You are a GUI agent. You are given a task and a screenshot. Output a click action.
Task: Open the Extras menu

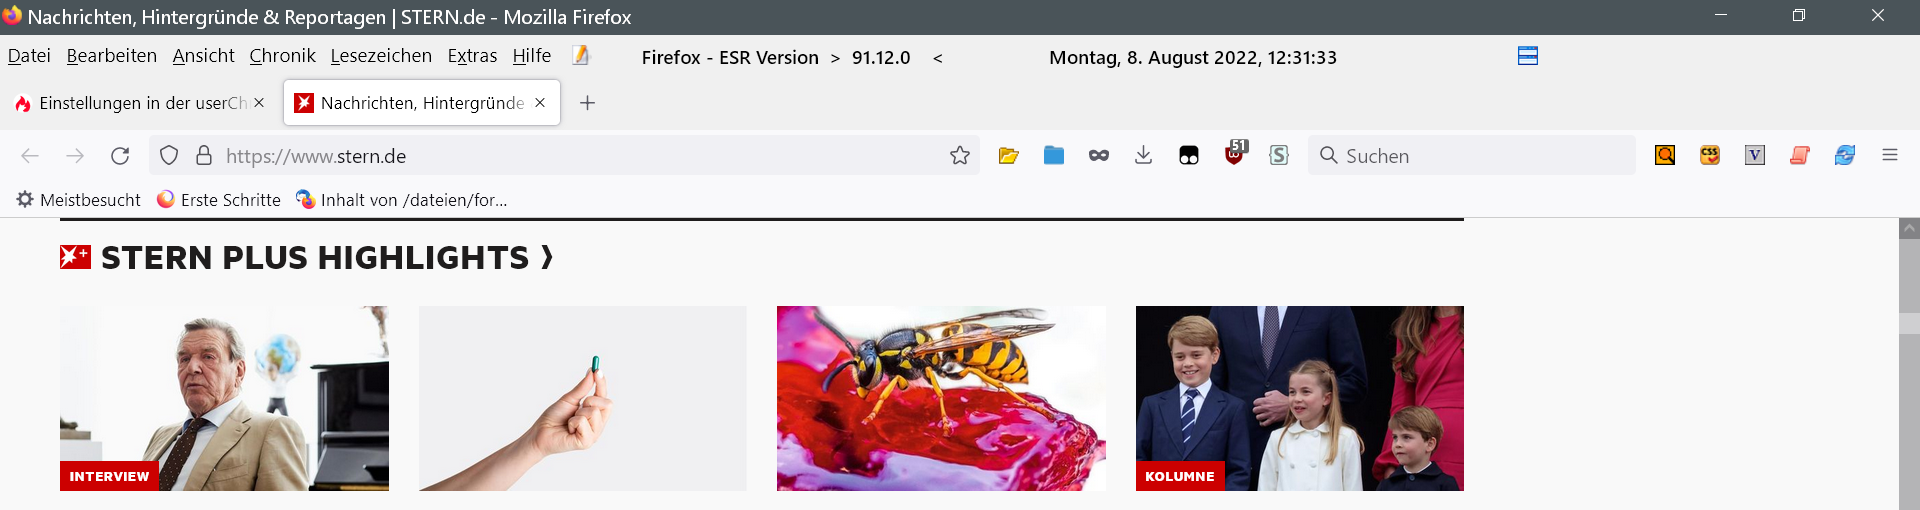point(472,56)
